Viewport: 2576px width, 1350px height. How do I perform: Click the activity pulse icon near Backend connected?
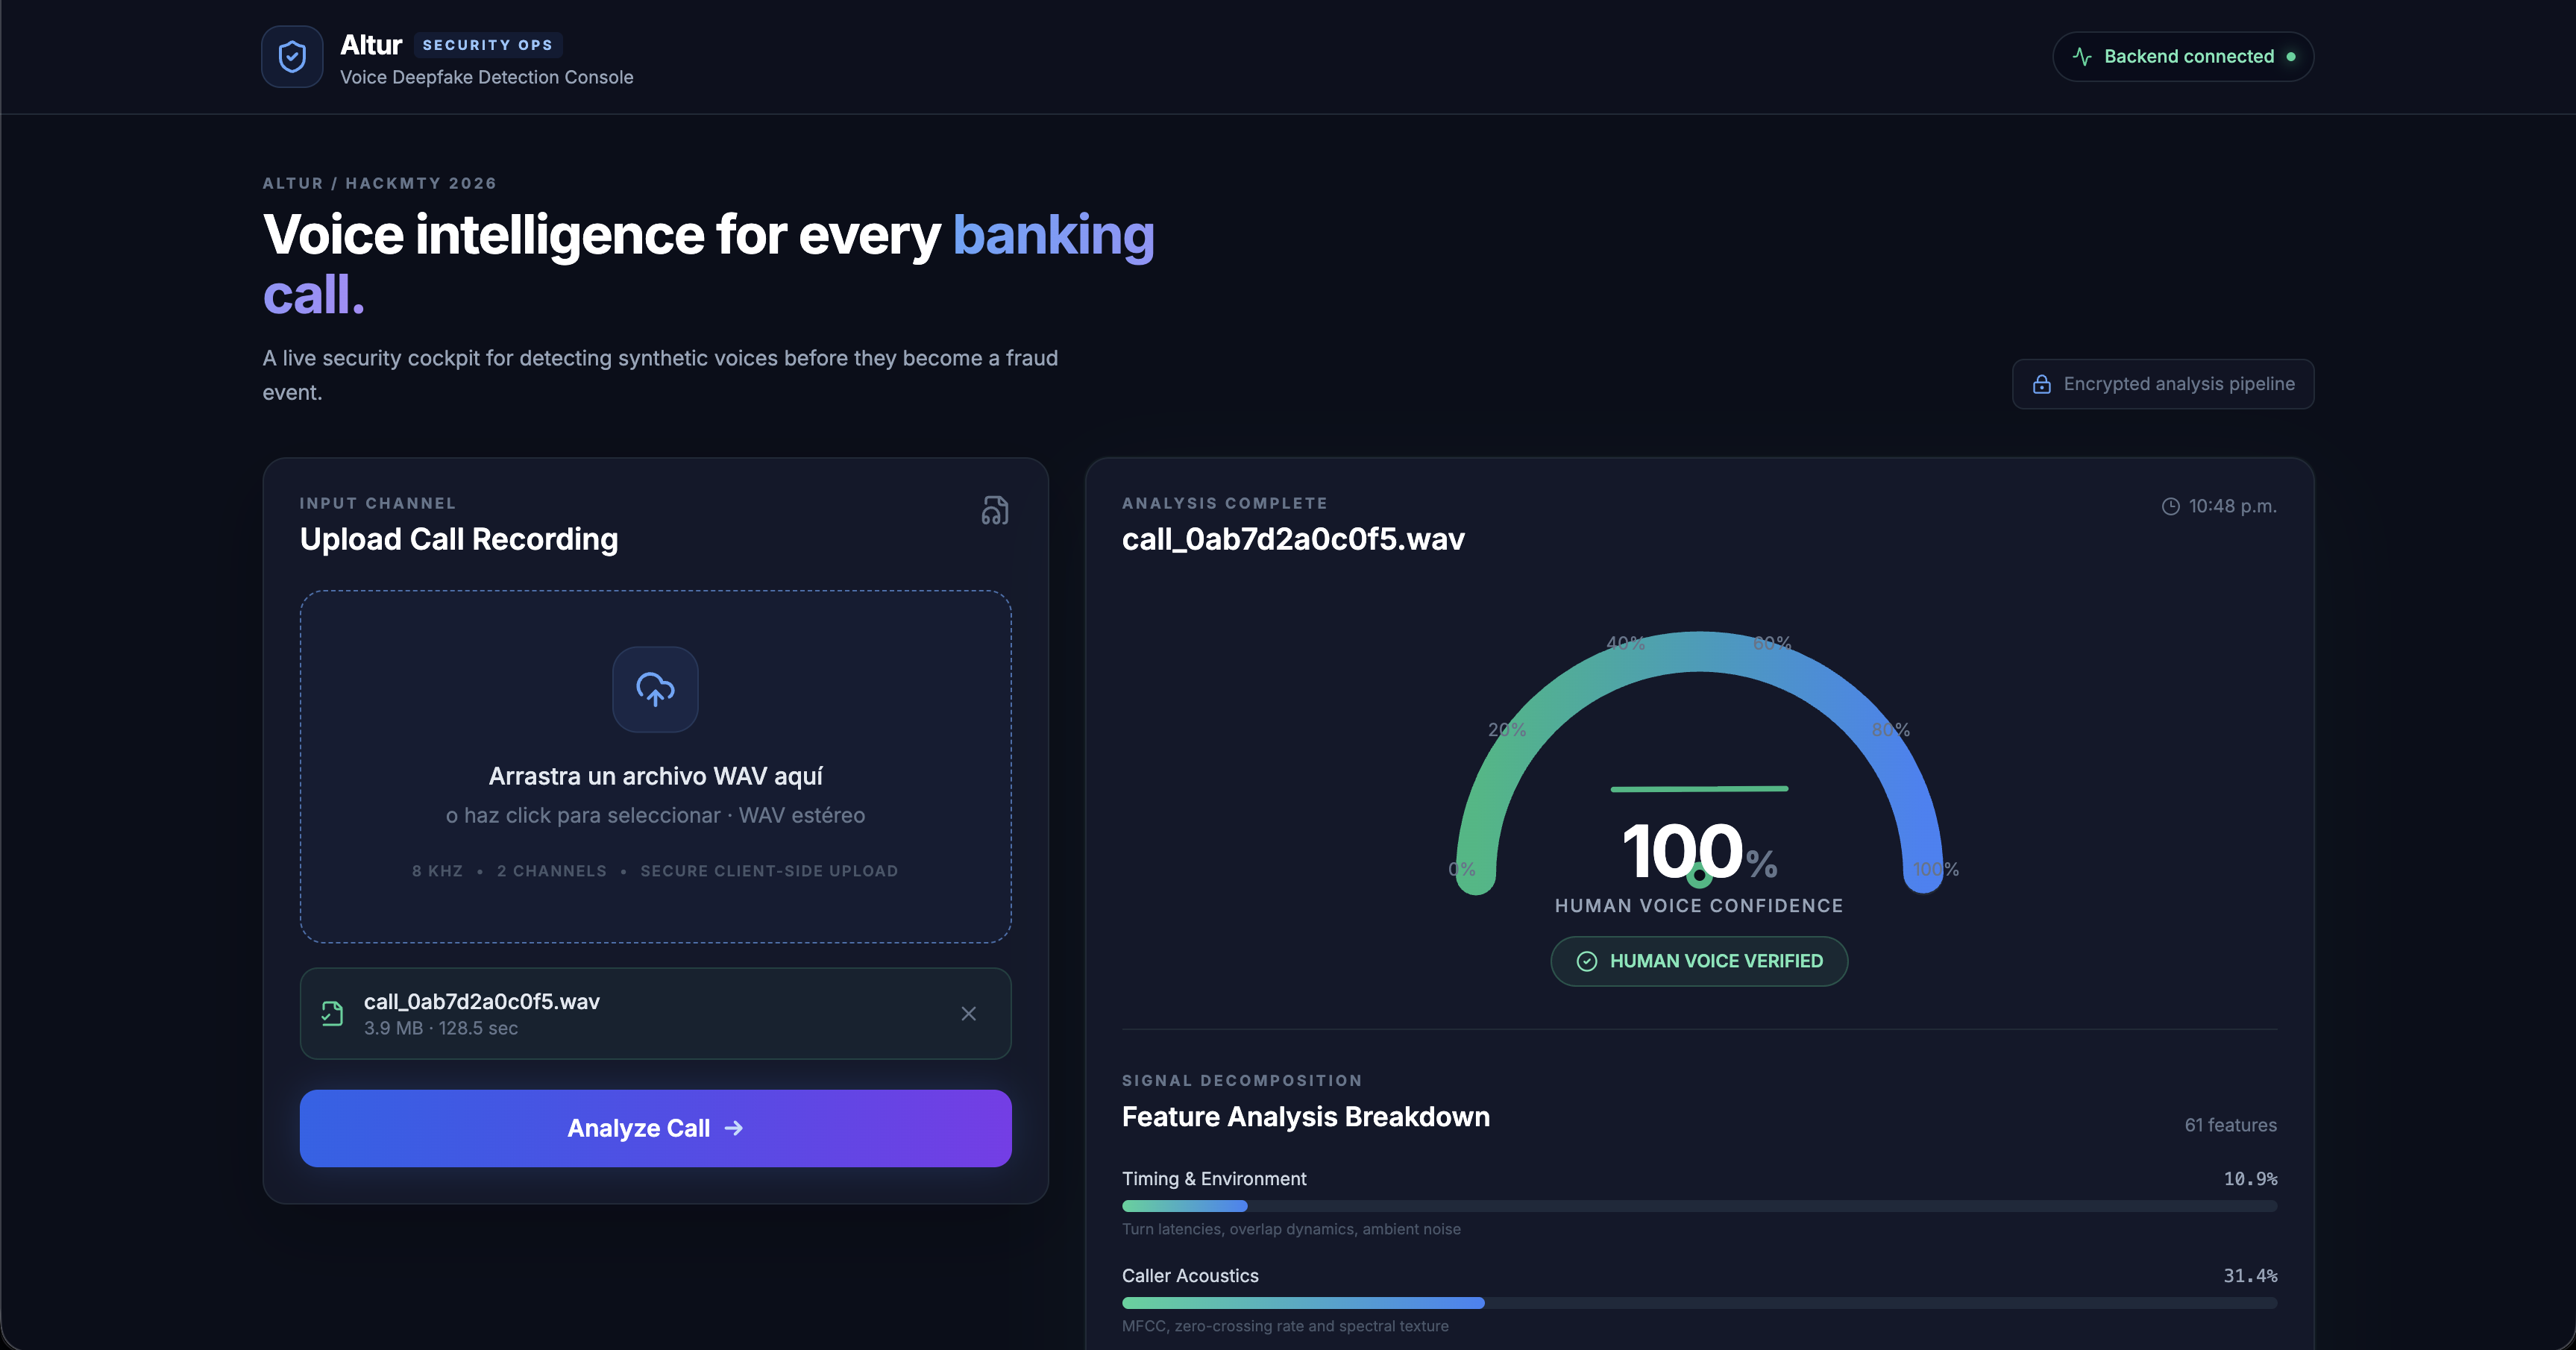coord(2082,57)
